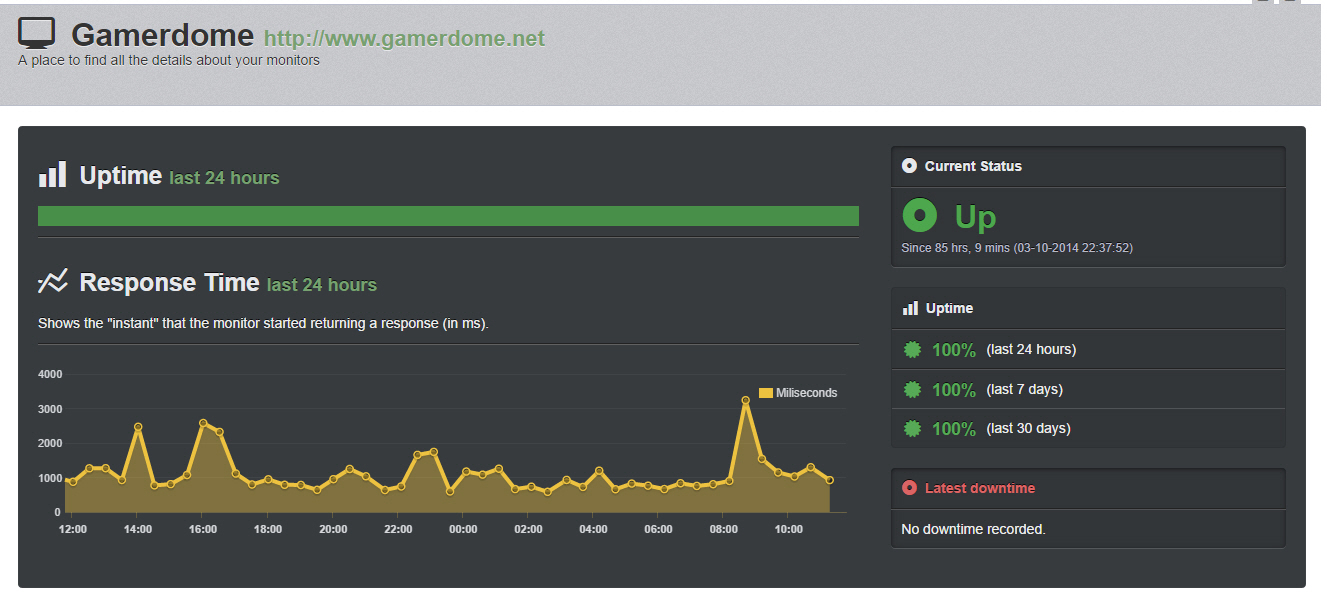
Task: Click the Up status text
Action: pos(975,217)
